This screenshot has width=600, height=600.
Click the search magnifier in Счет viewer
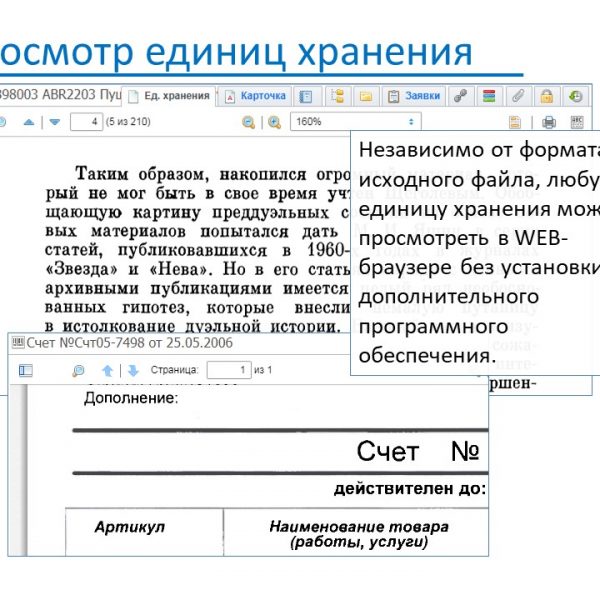pyautogui.click(x=78, y=370)
